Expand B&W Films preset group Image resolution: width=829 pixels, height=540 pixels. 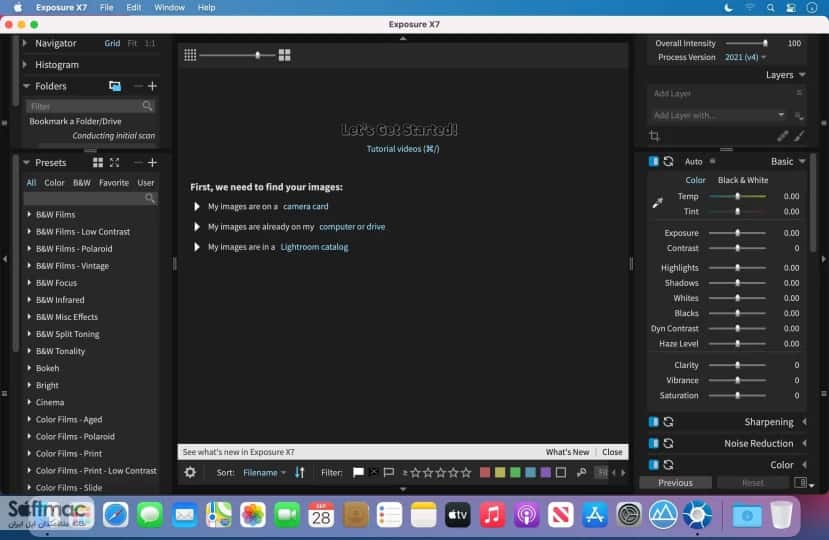click(x=29, y=214)
